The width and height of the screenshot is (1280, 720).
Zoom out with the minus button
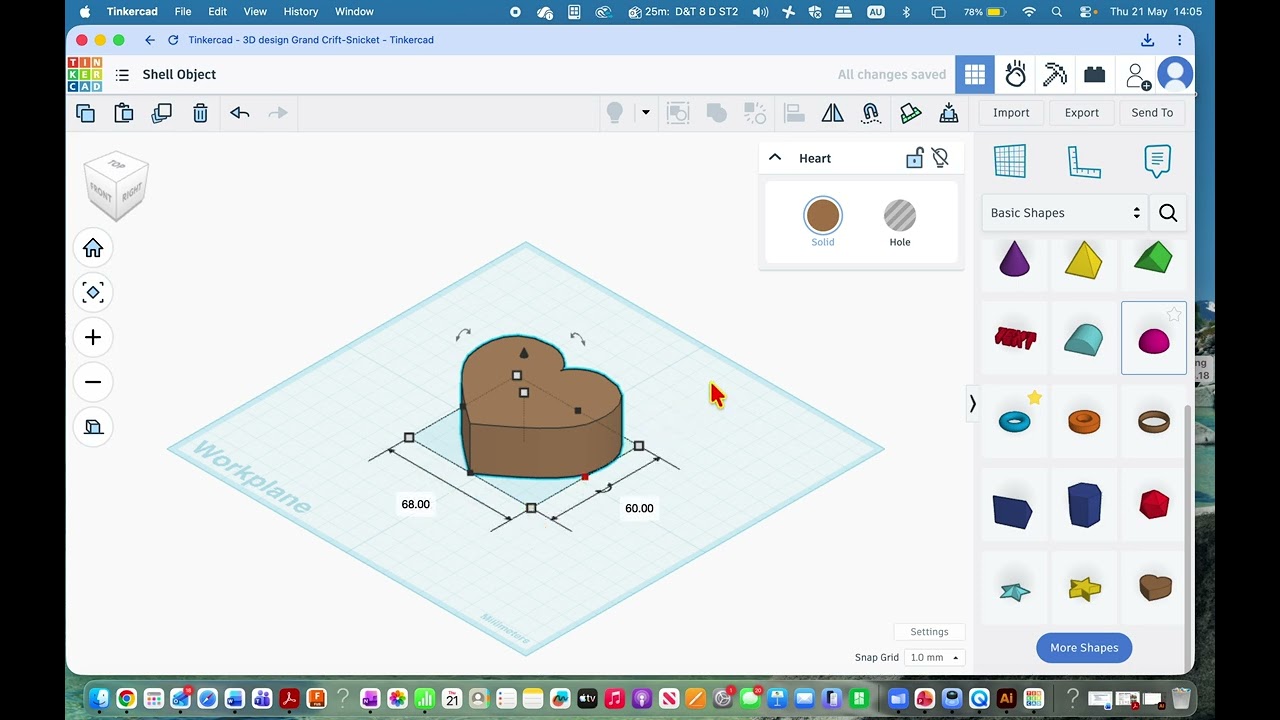coord(93,382)
